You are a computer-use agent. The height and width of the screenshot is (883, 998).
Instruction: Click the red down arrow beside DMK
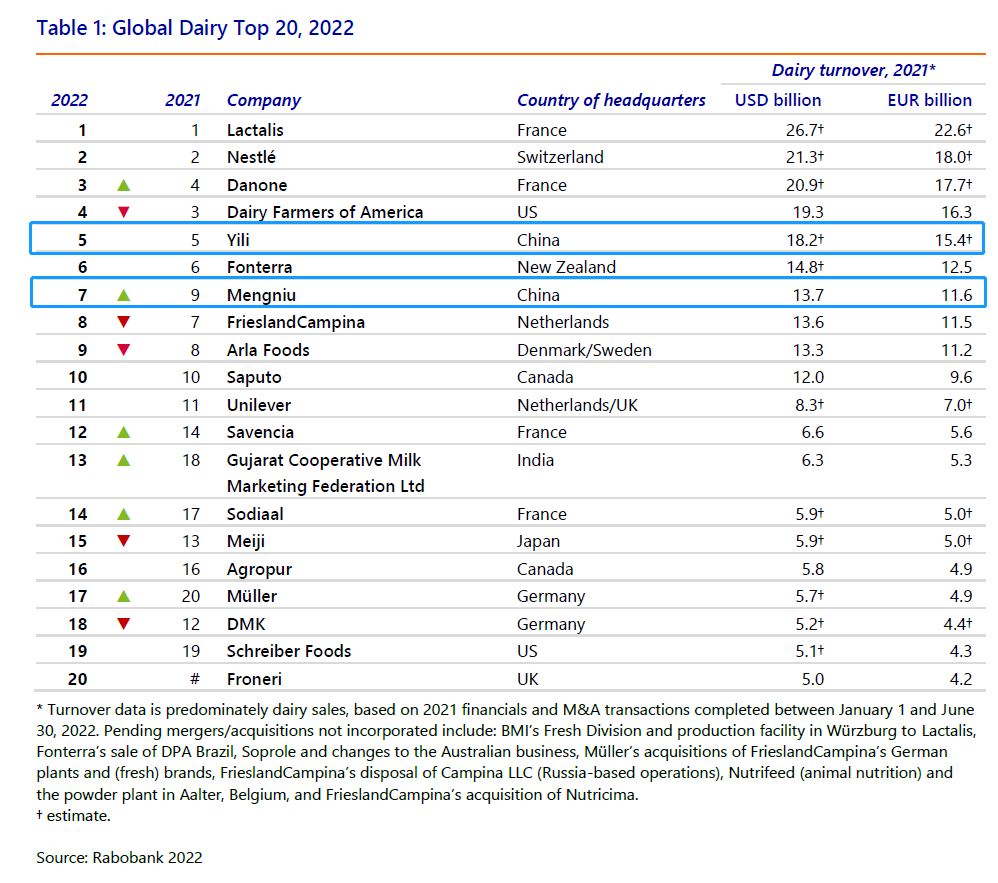tap(123, 624)
